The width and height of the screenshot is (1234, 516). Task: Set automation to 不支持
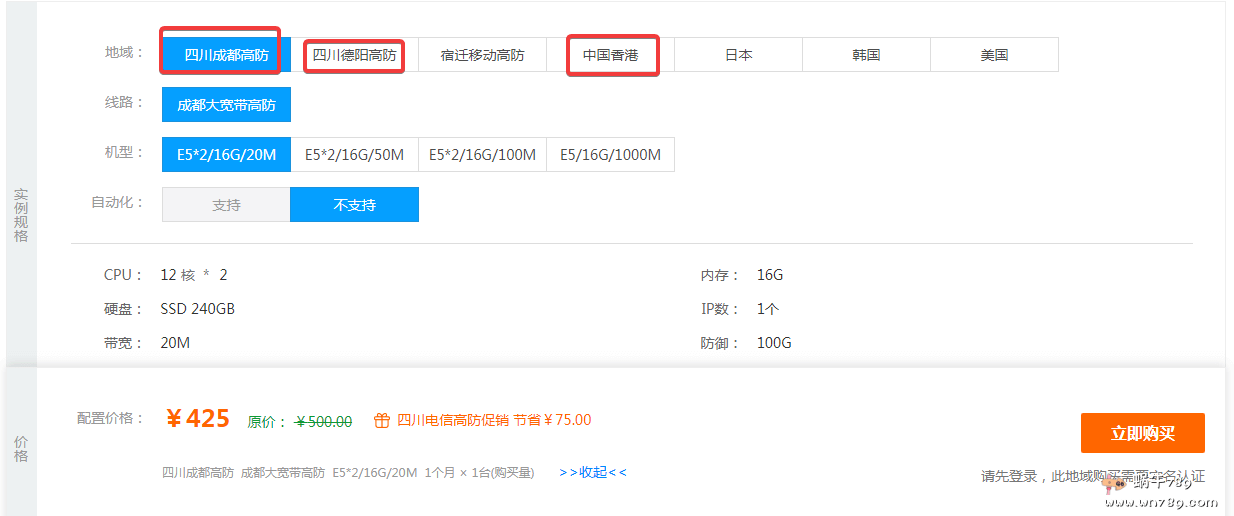(x=354, y=205)
